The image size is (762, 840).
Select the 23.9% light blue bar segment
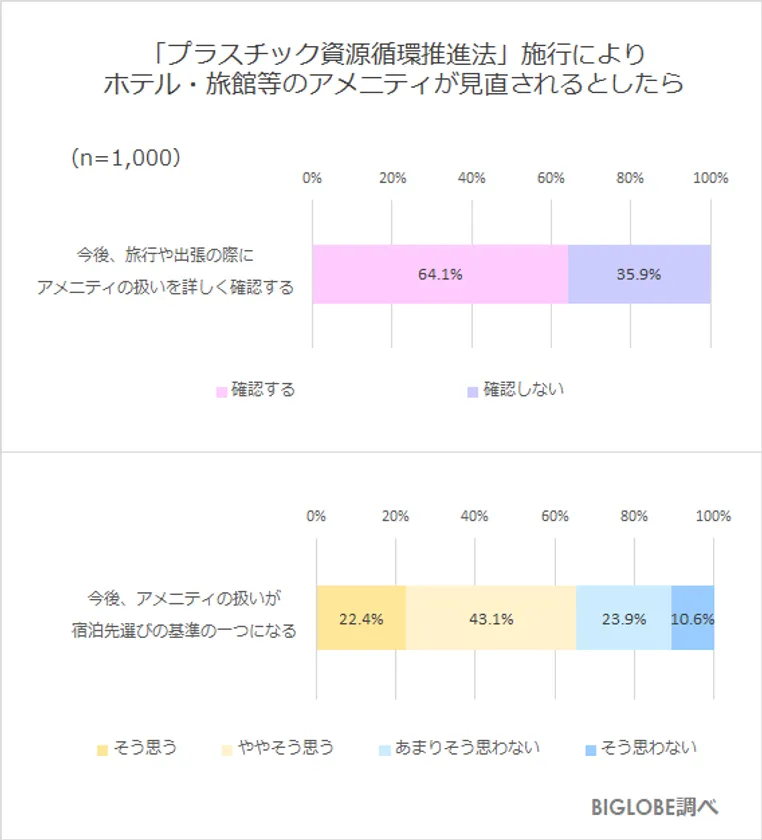coord(623,618)
